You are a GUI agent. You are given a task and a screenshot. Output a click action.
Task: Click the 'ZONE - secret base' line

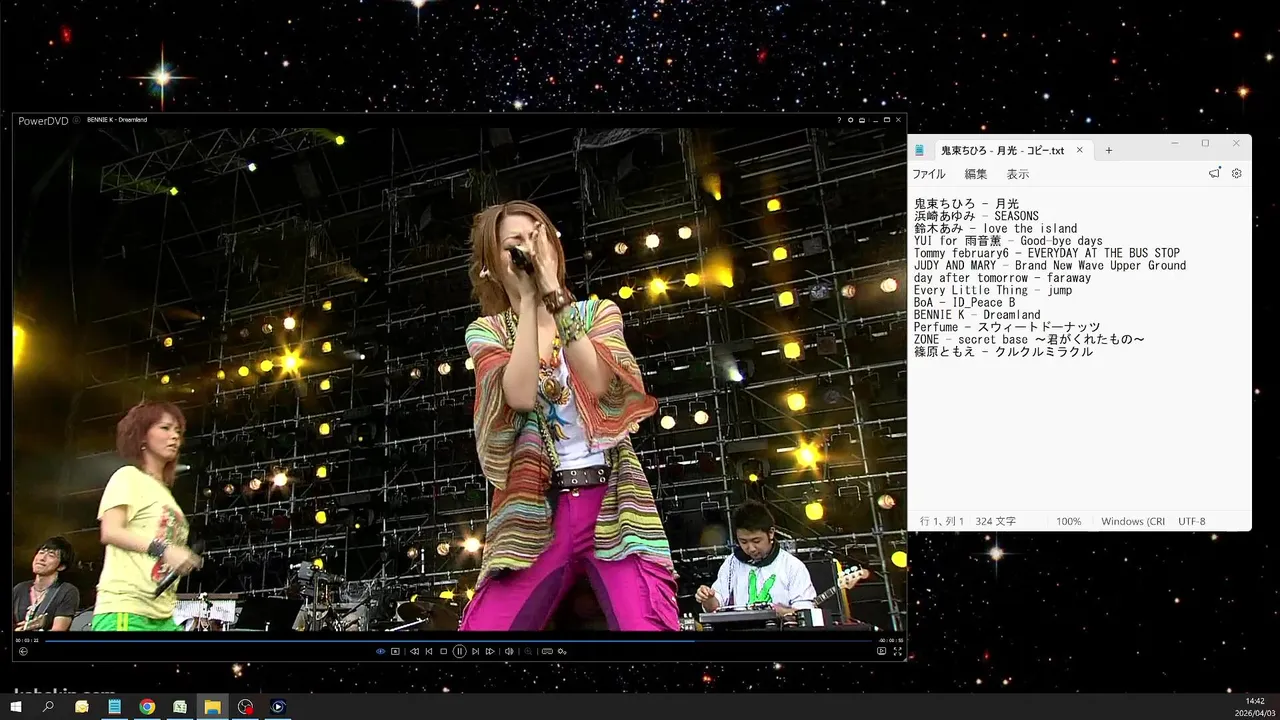pos(1029,339)
